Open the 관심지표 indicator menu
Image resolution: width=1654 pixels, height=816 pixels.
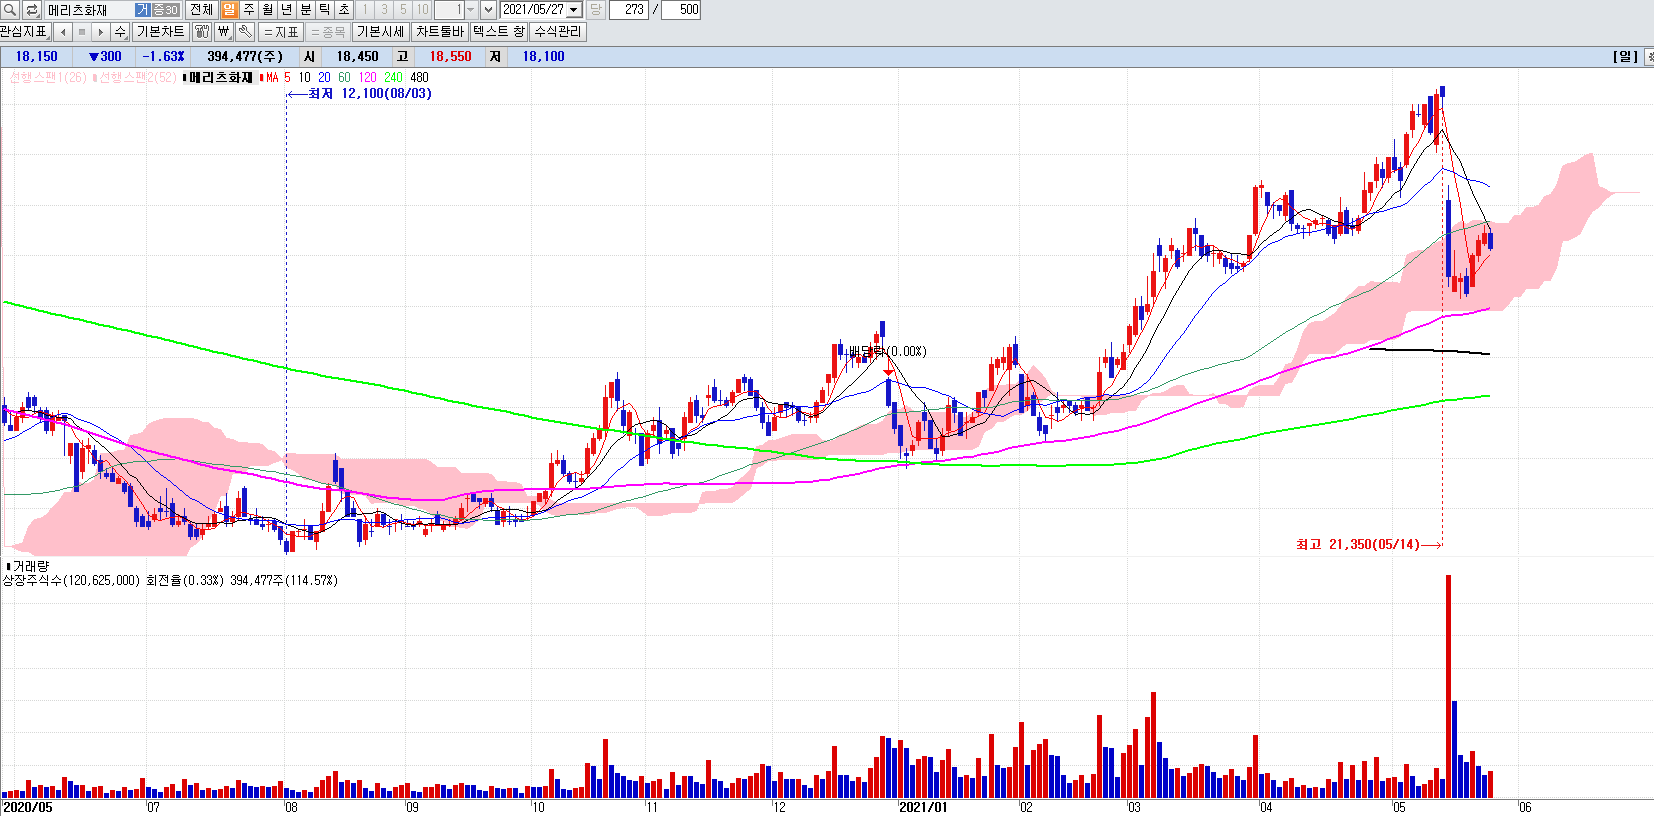pyautogui.click(x=24, y=32)
